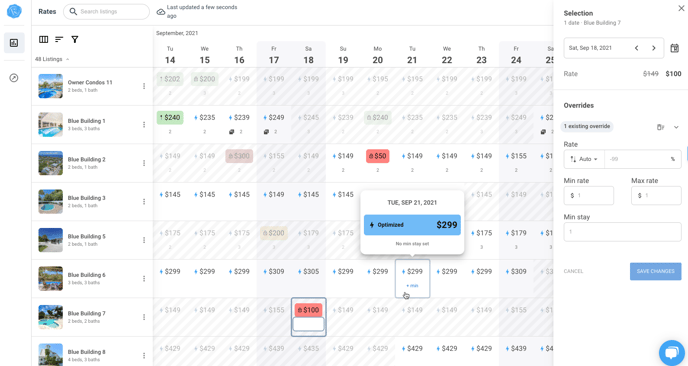
Task: Click the sort listings icon
Action: tap(59, 39)
